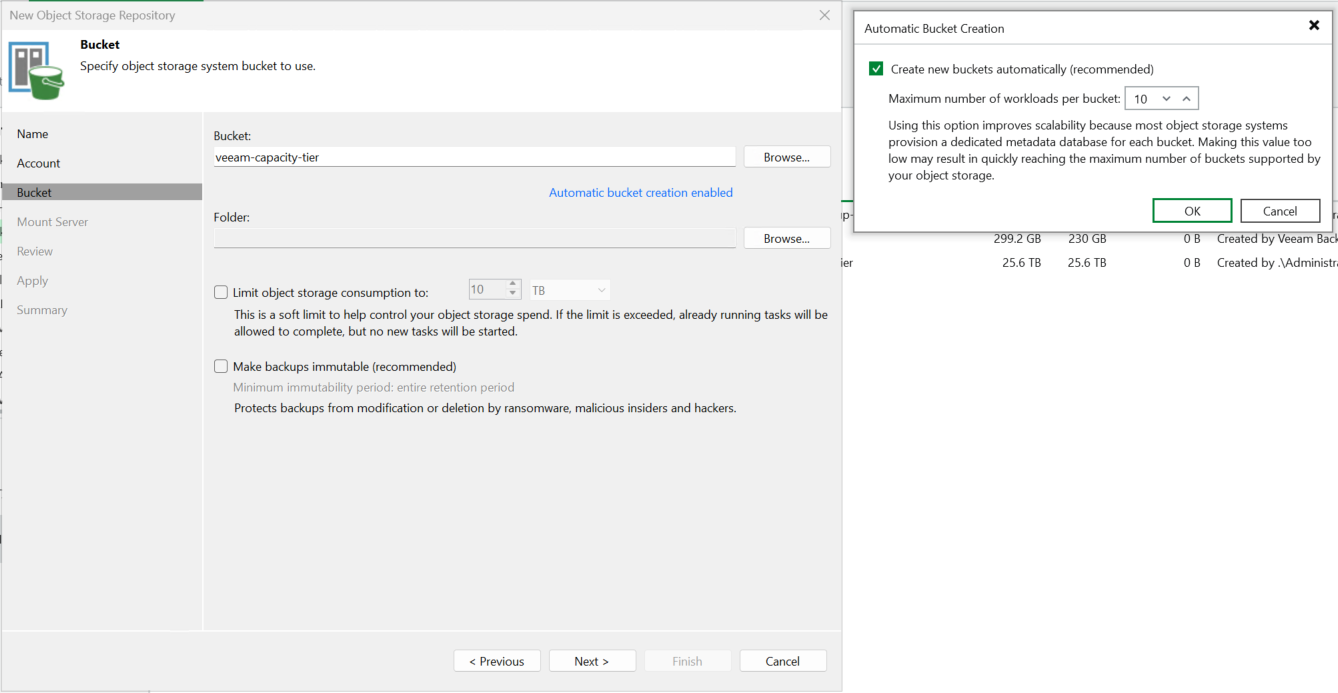Increase storage consumption limit spinner
This screenshot has height=693, width=1338.
(x=513, y=285)
